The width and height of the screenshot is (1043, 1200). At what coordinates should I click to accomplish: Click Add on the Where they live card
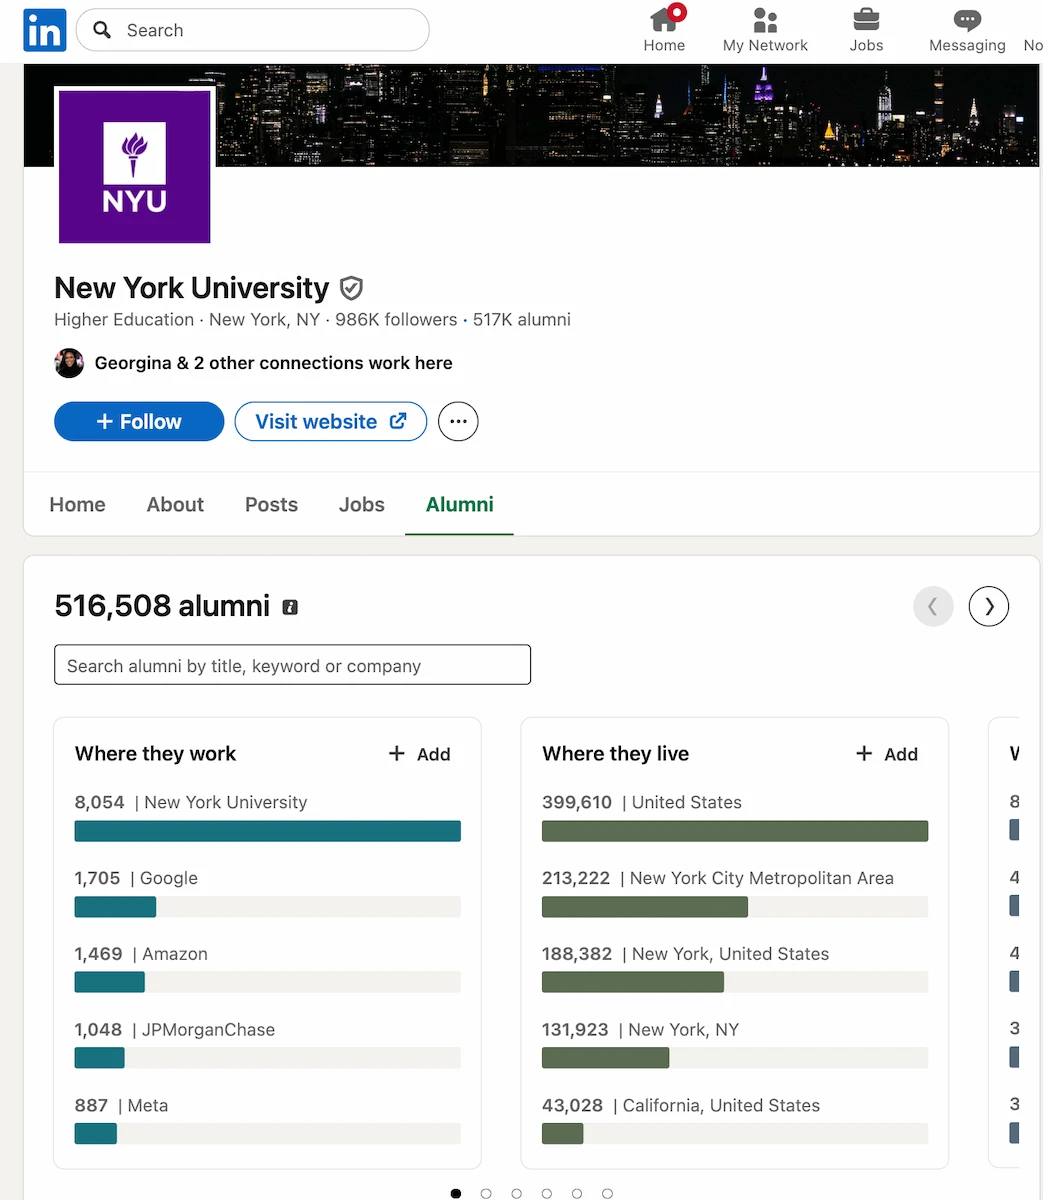(x=887, y=754)
